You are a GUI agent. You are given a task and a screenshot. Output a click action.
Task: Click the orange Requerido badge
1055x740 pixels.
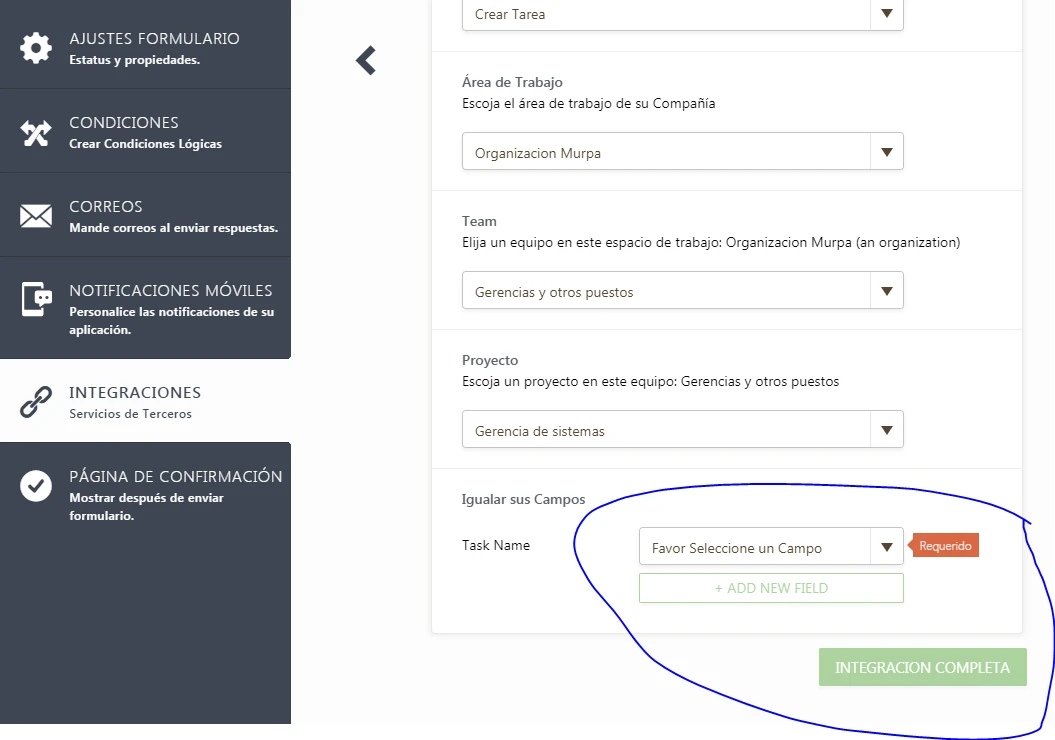(943, 545)
